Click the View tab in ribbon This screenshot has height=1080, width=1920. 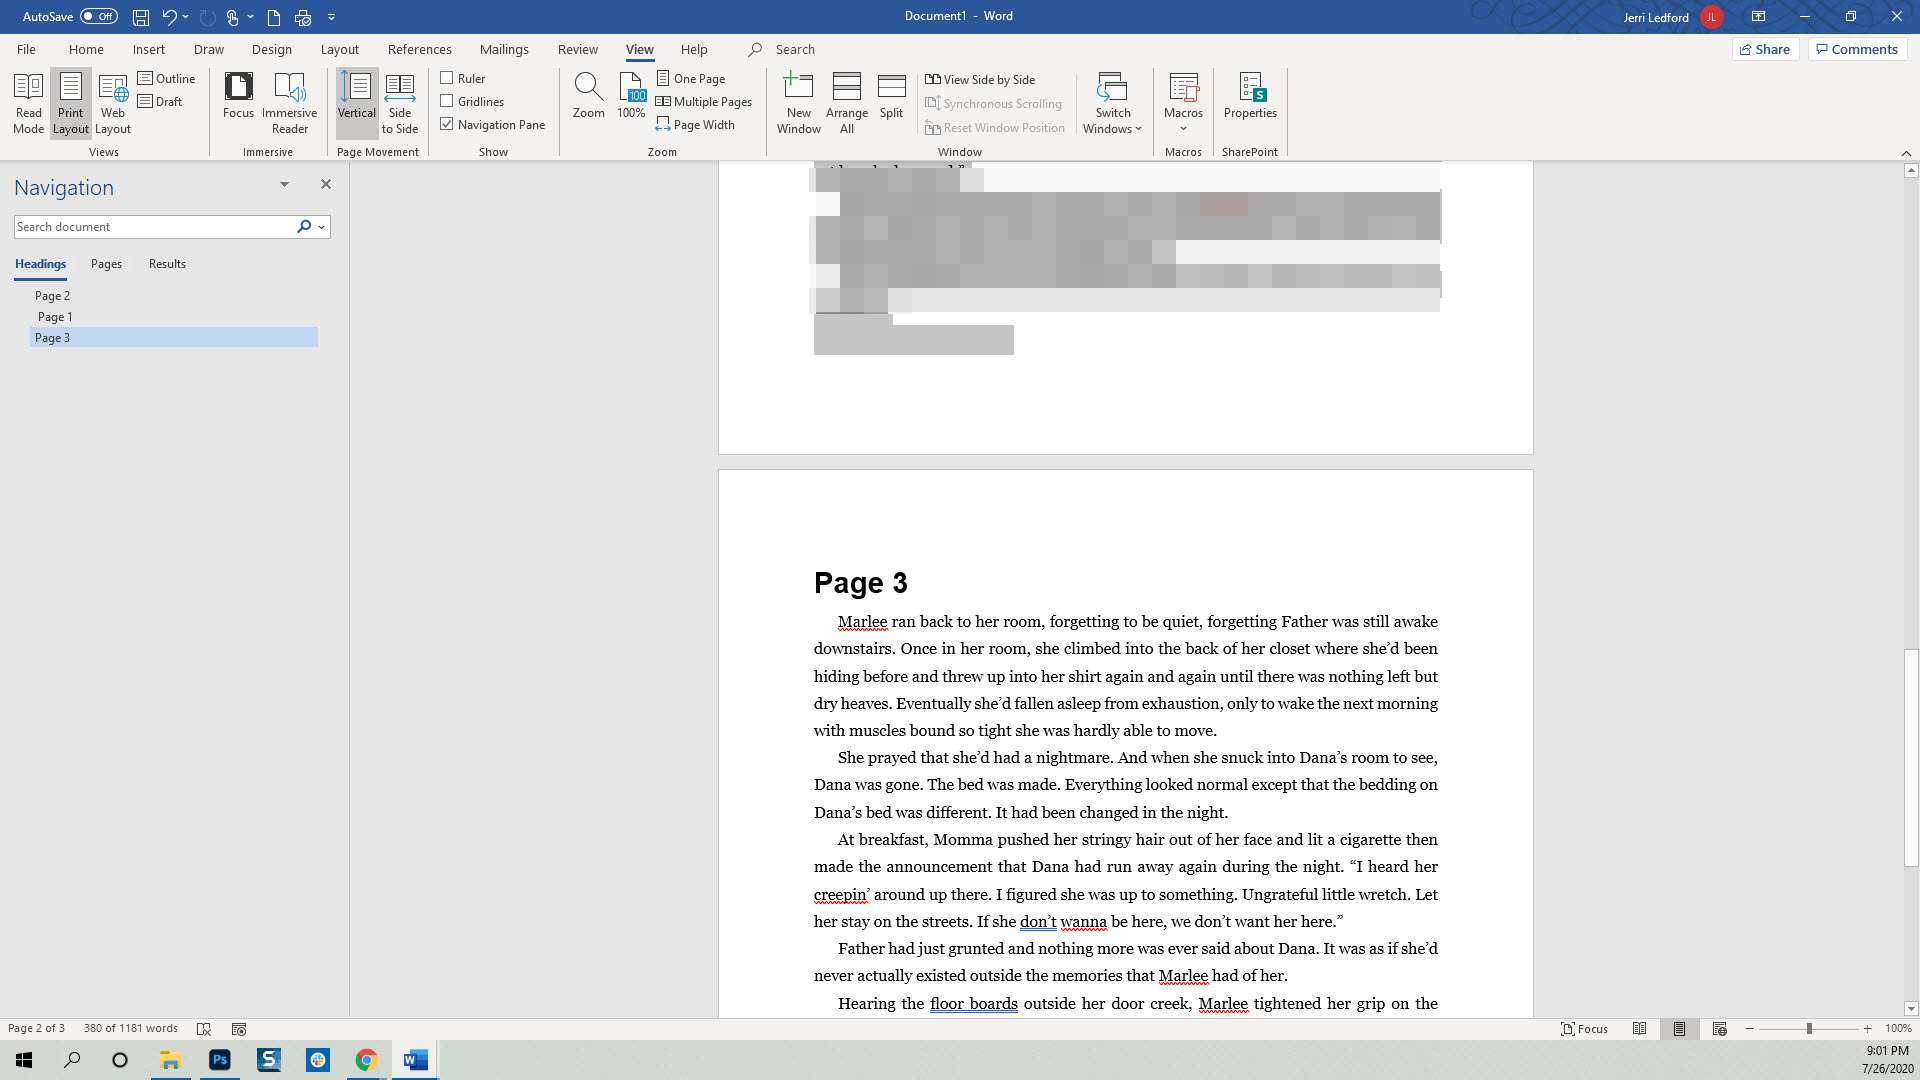click(640, 49)
